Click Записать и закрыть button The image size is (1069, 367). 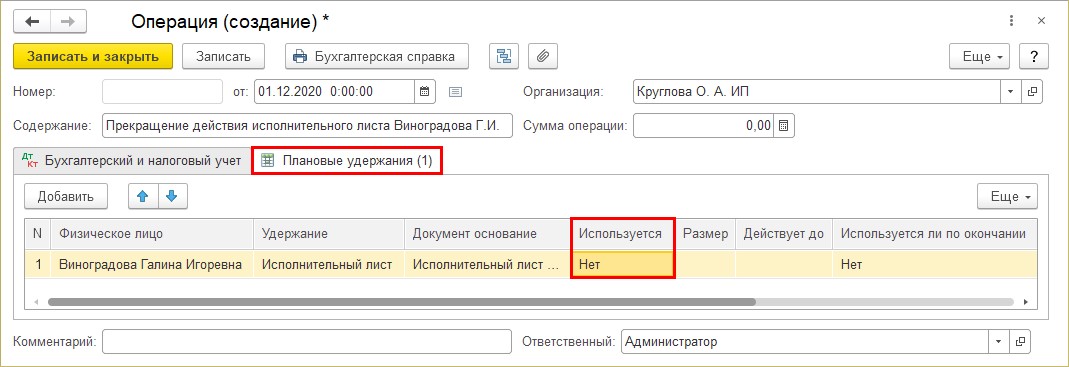point(93,57)
